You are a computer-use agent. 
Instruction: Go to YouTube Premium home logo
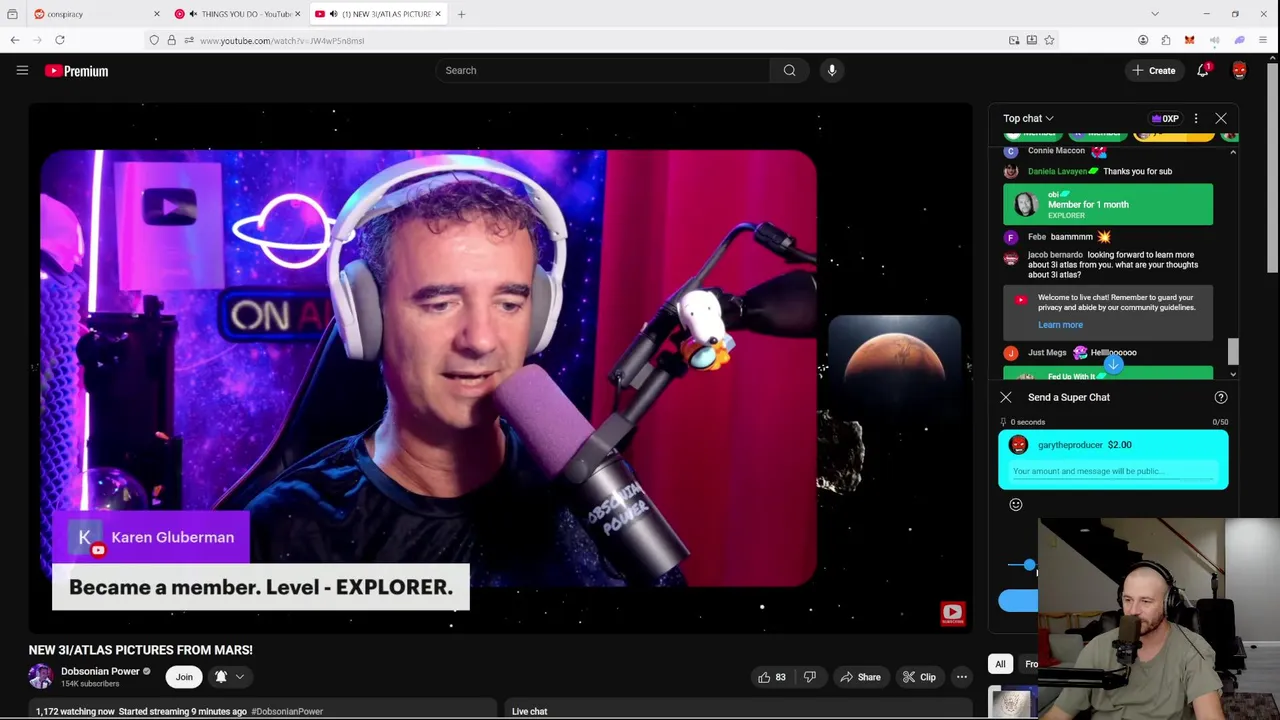coord(76,71)
